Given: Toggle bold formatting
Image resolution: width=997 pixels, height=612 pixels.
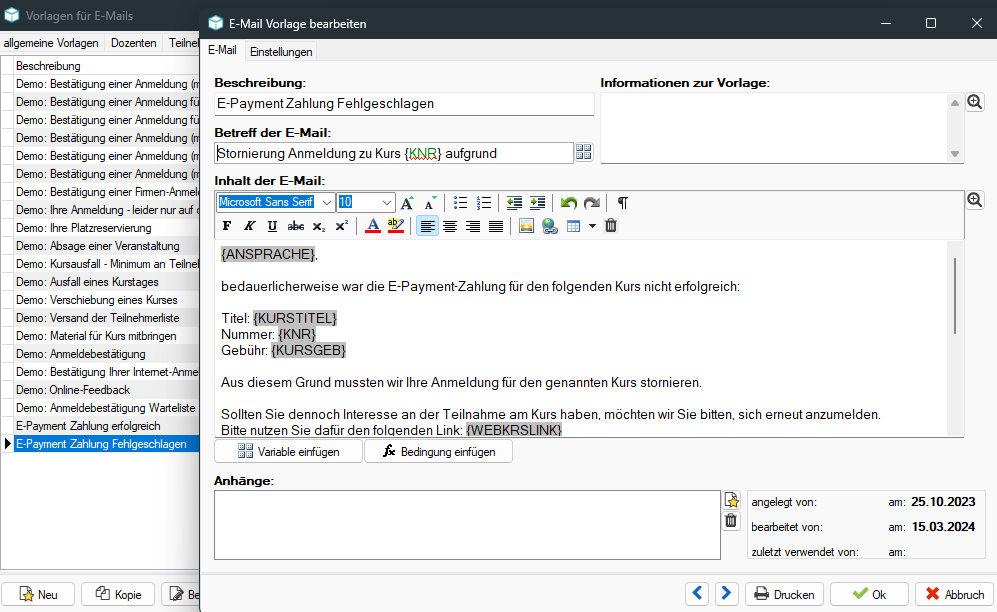Looking at the screenshot, I should (x=227, y=226).
